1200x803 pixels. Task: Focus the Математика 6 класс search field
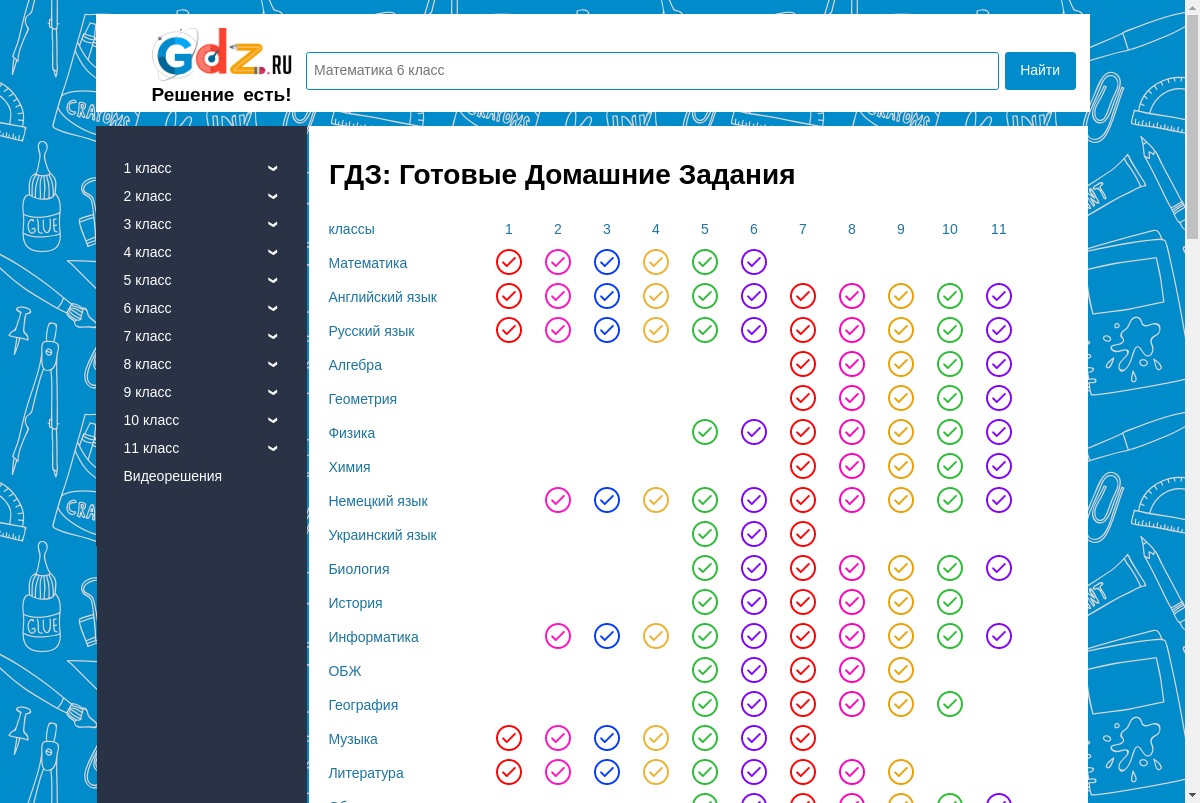[x=652, y=71]
